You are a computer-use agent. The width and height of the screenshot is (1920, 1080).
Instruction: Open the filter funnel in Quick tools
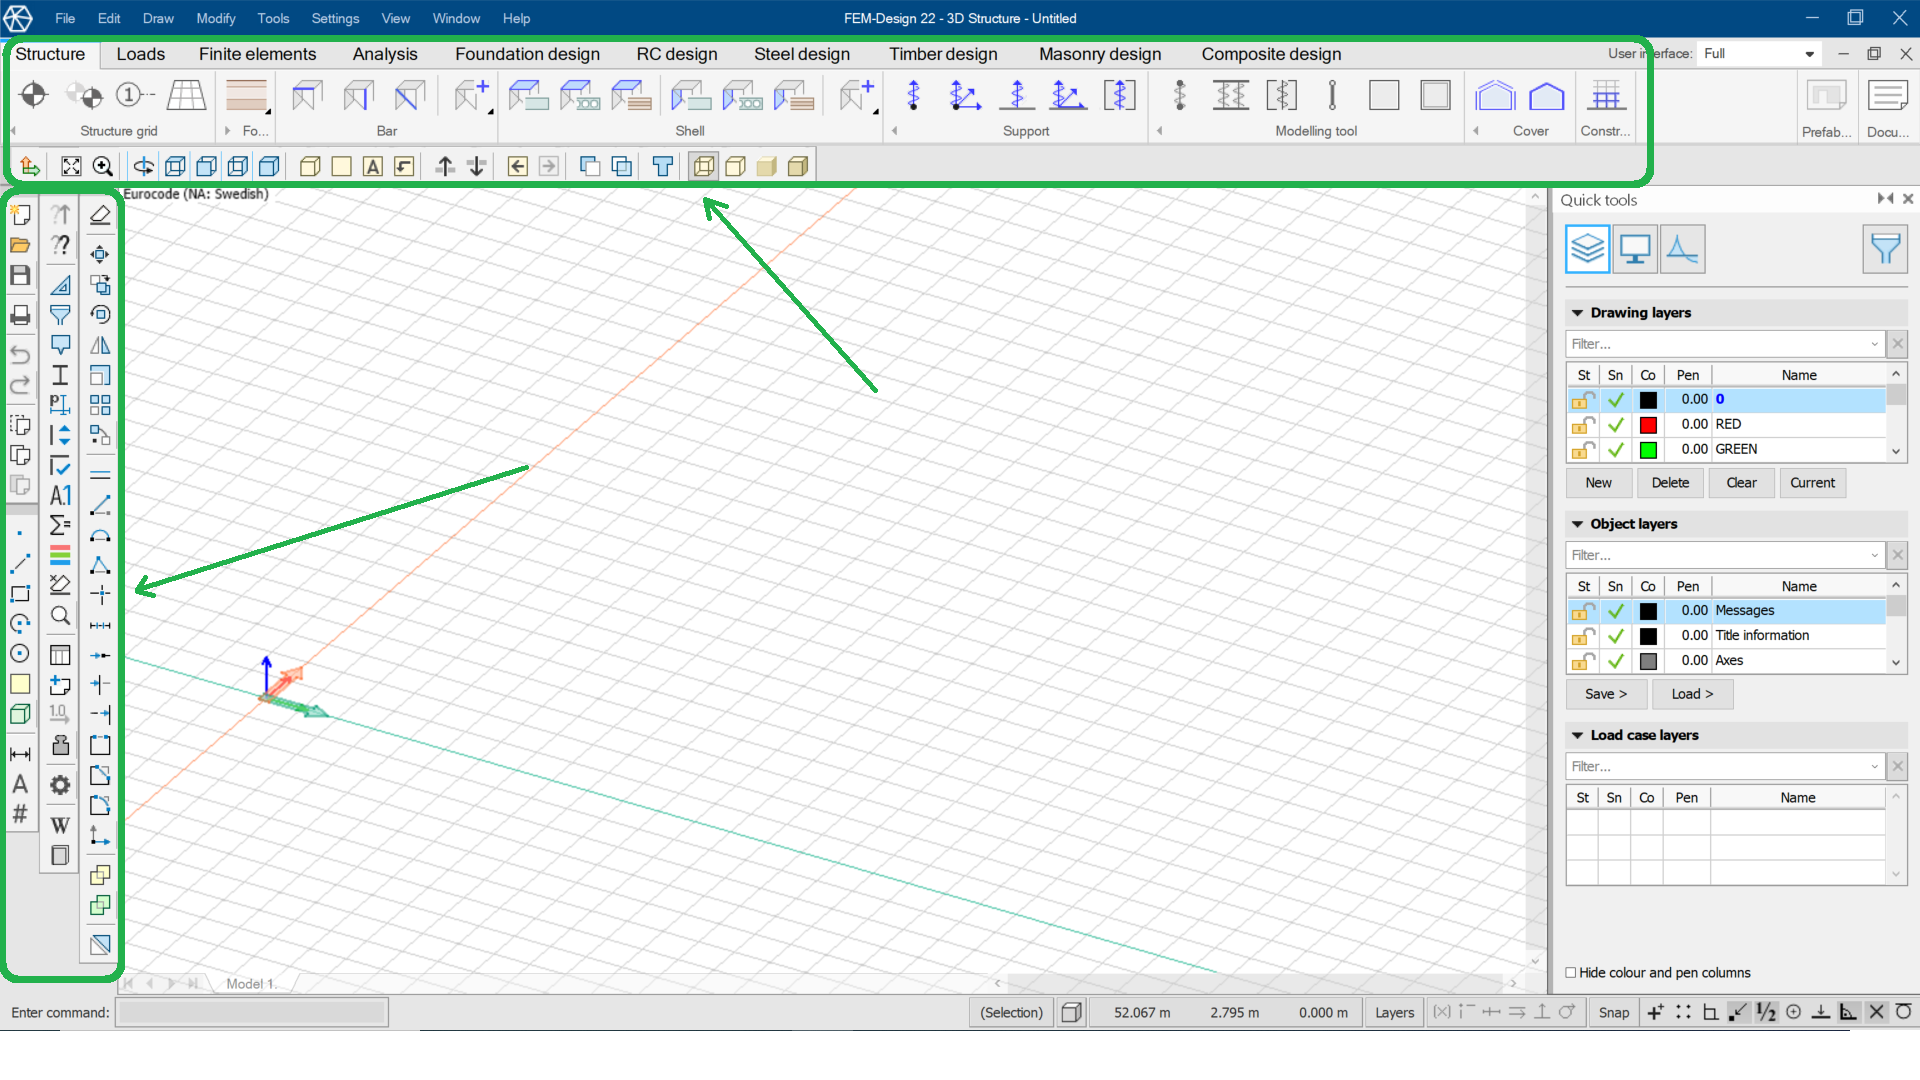point(1885,249)
